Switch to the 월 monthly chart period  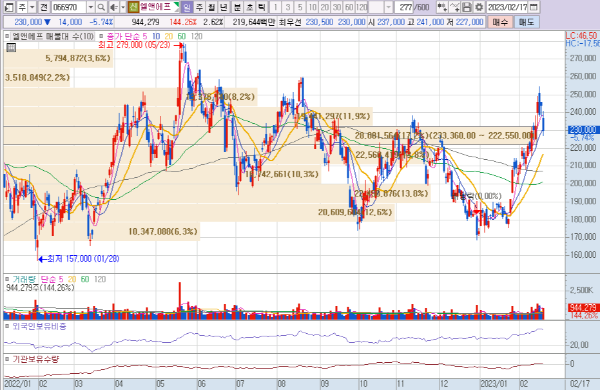tap(212, 7)
